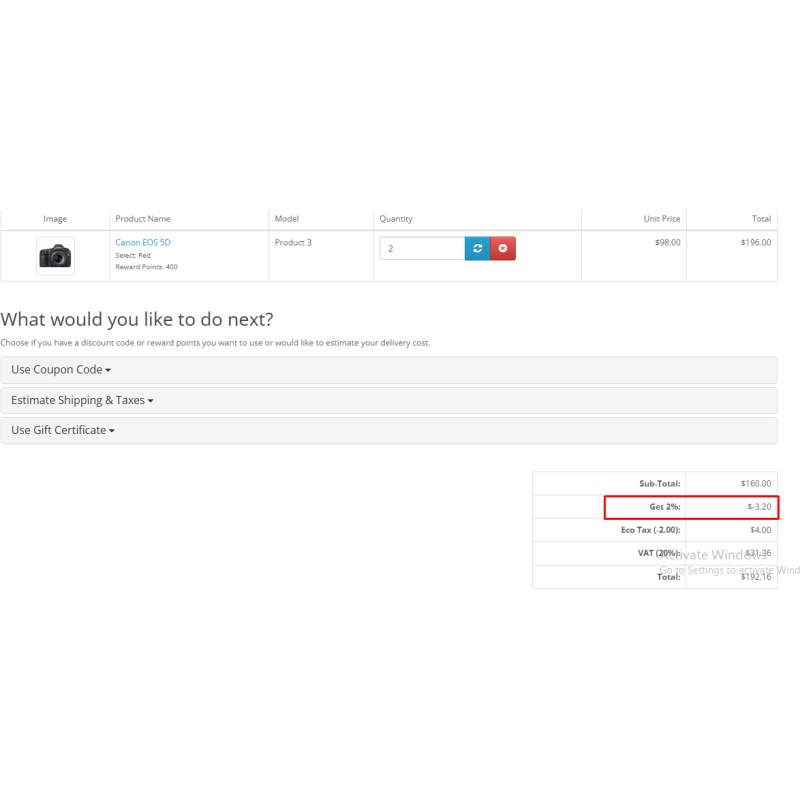Click the Quantity column header
Screen dimensions: 800x800
point(396,219)
